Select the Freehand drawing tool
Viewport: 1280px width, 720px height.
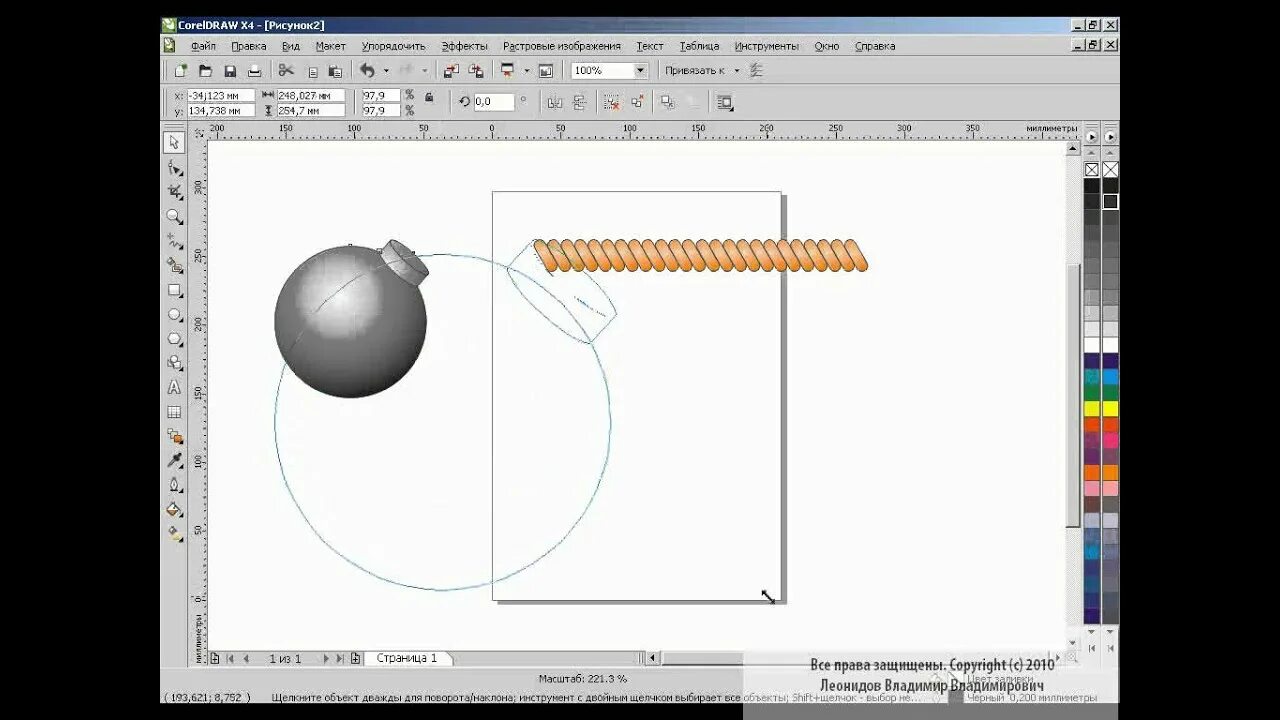[x=174, y=241]
